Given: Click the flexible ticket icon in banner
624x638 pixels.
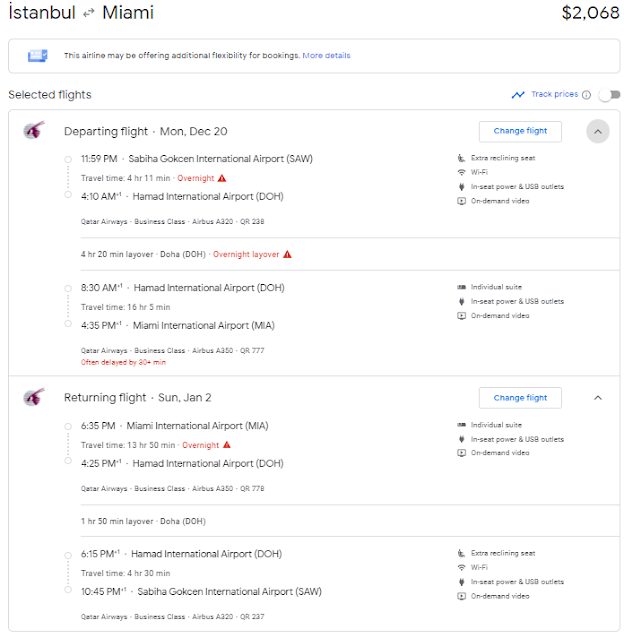Looking at the screenshot, I should 37,55.
